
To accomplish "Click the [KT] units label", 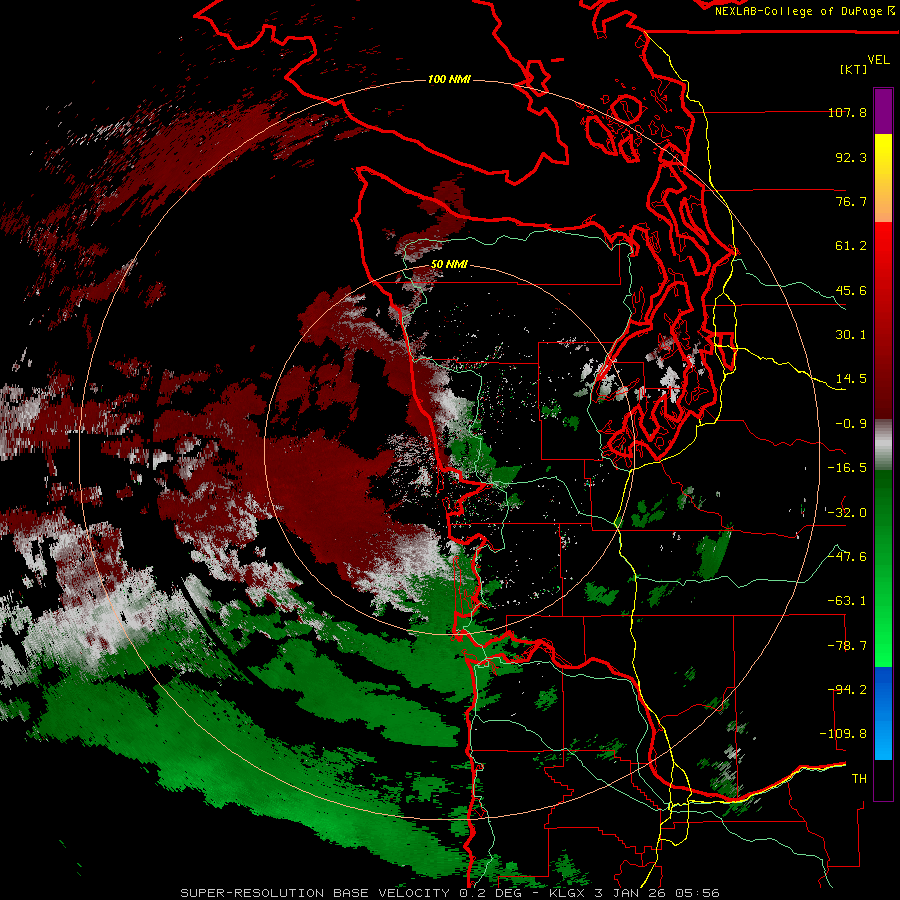I will click(854, 69).
